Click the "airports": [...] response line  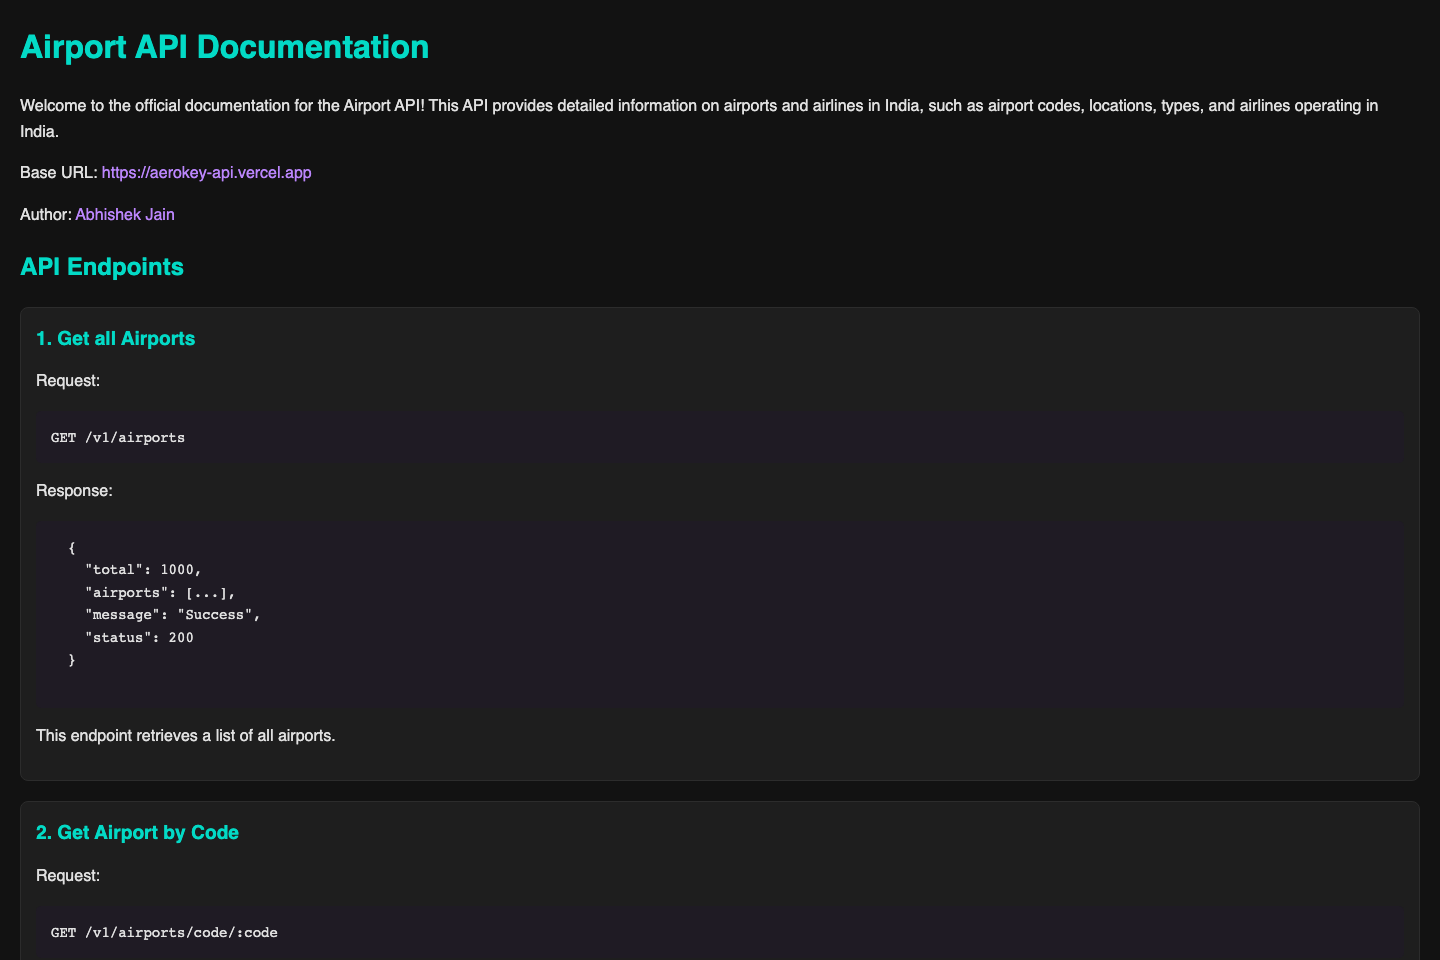point(160,593)
